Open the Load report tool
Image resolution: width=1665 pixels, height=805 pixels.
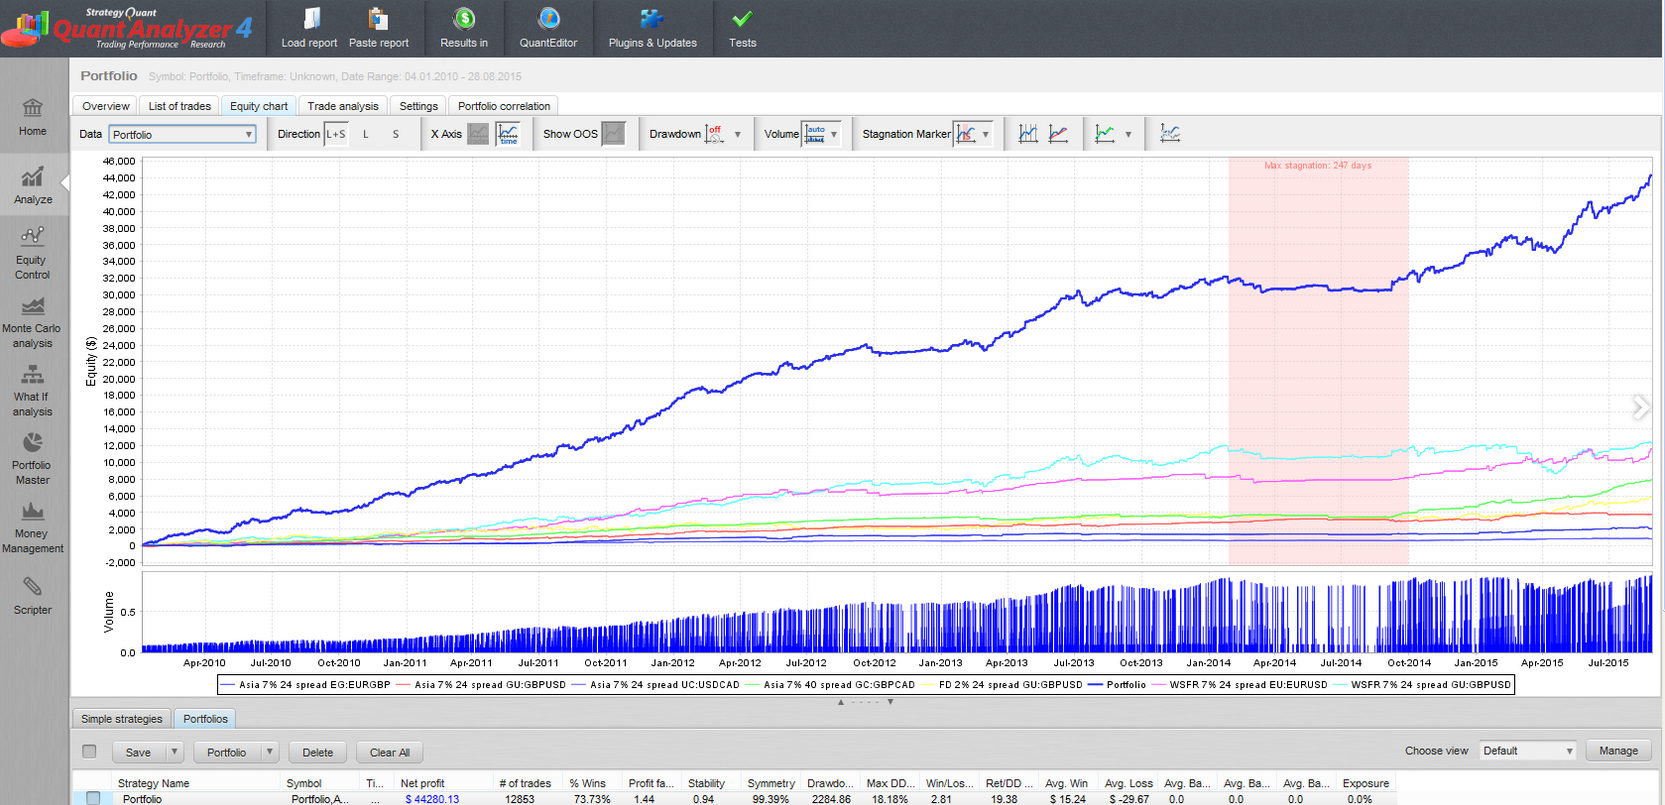pos(309,28)
